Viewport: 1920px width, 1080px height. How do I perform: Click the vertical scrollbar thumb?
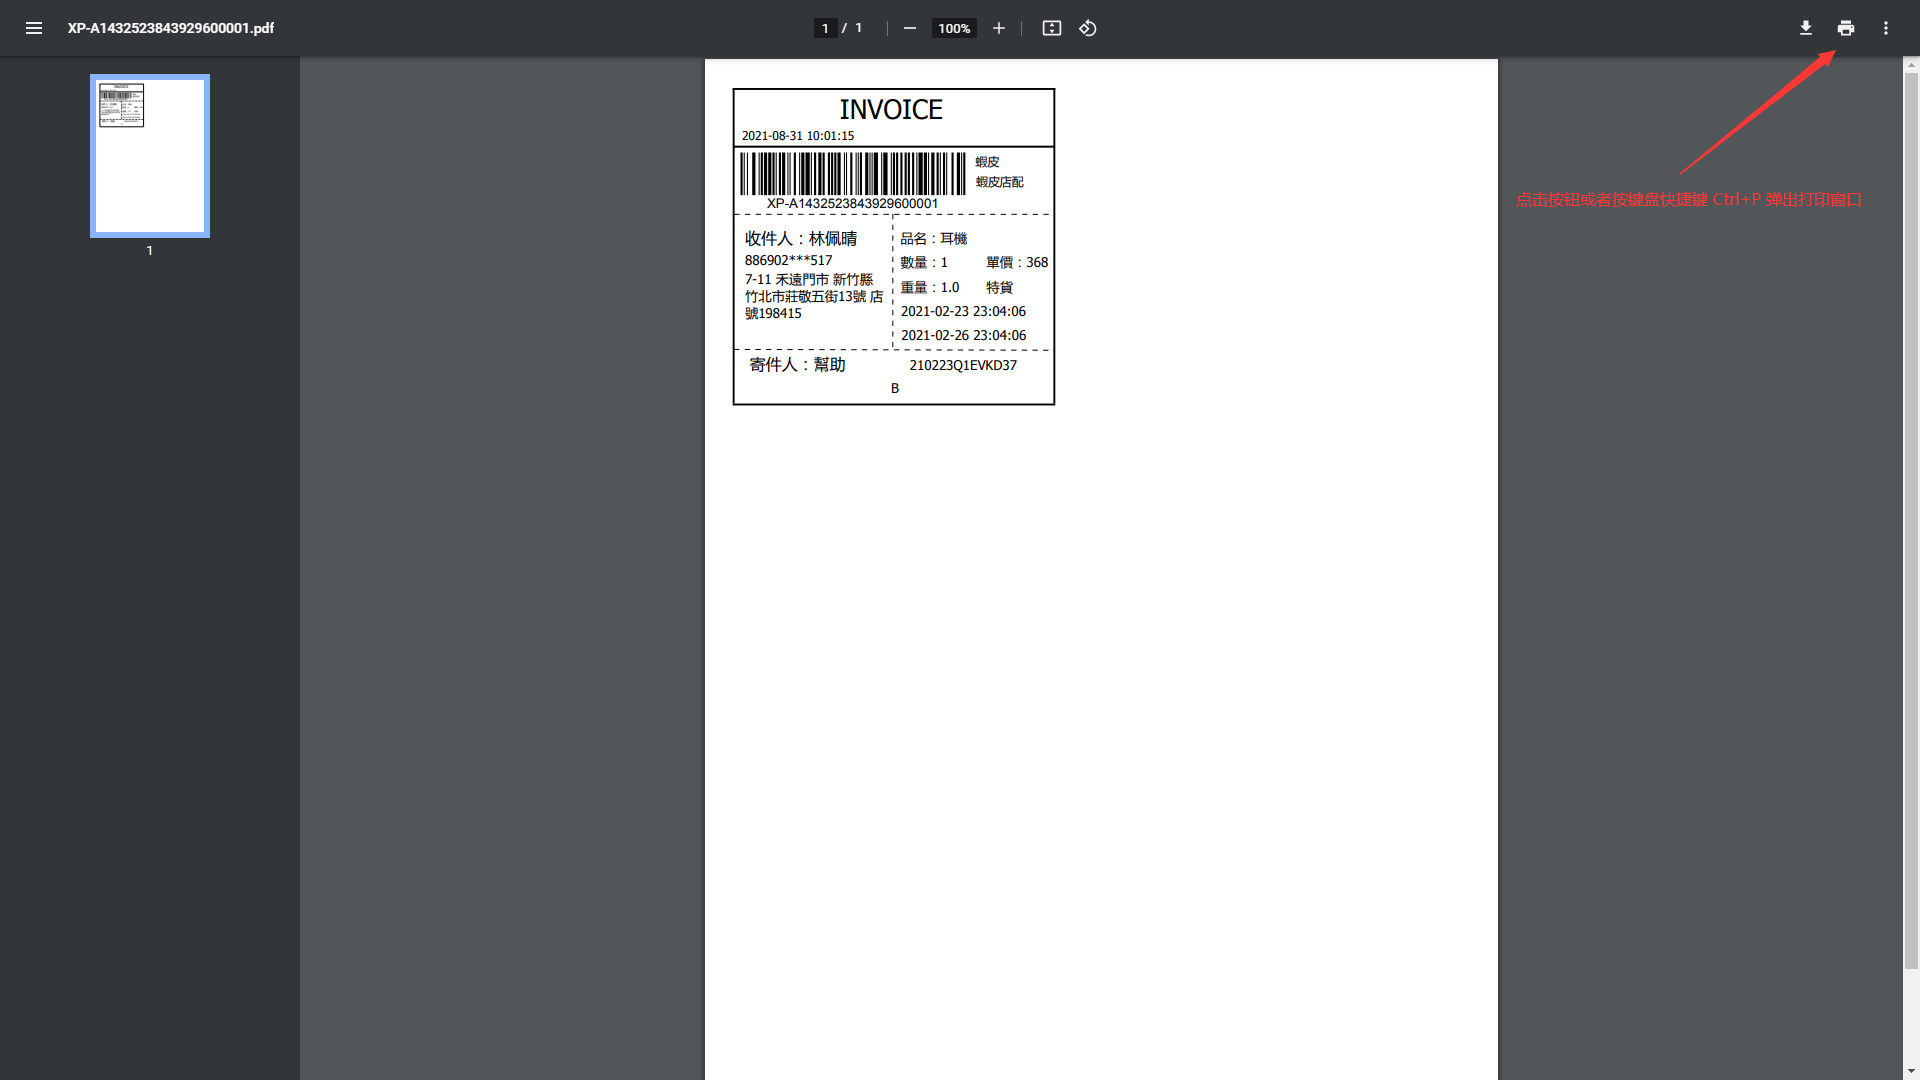[1911, 520]
